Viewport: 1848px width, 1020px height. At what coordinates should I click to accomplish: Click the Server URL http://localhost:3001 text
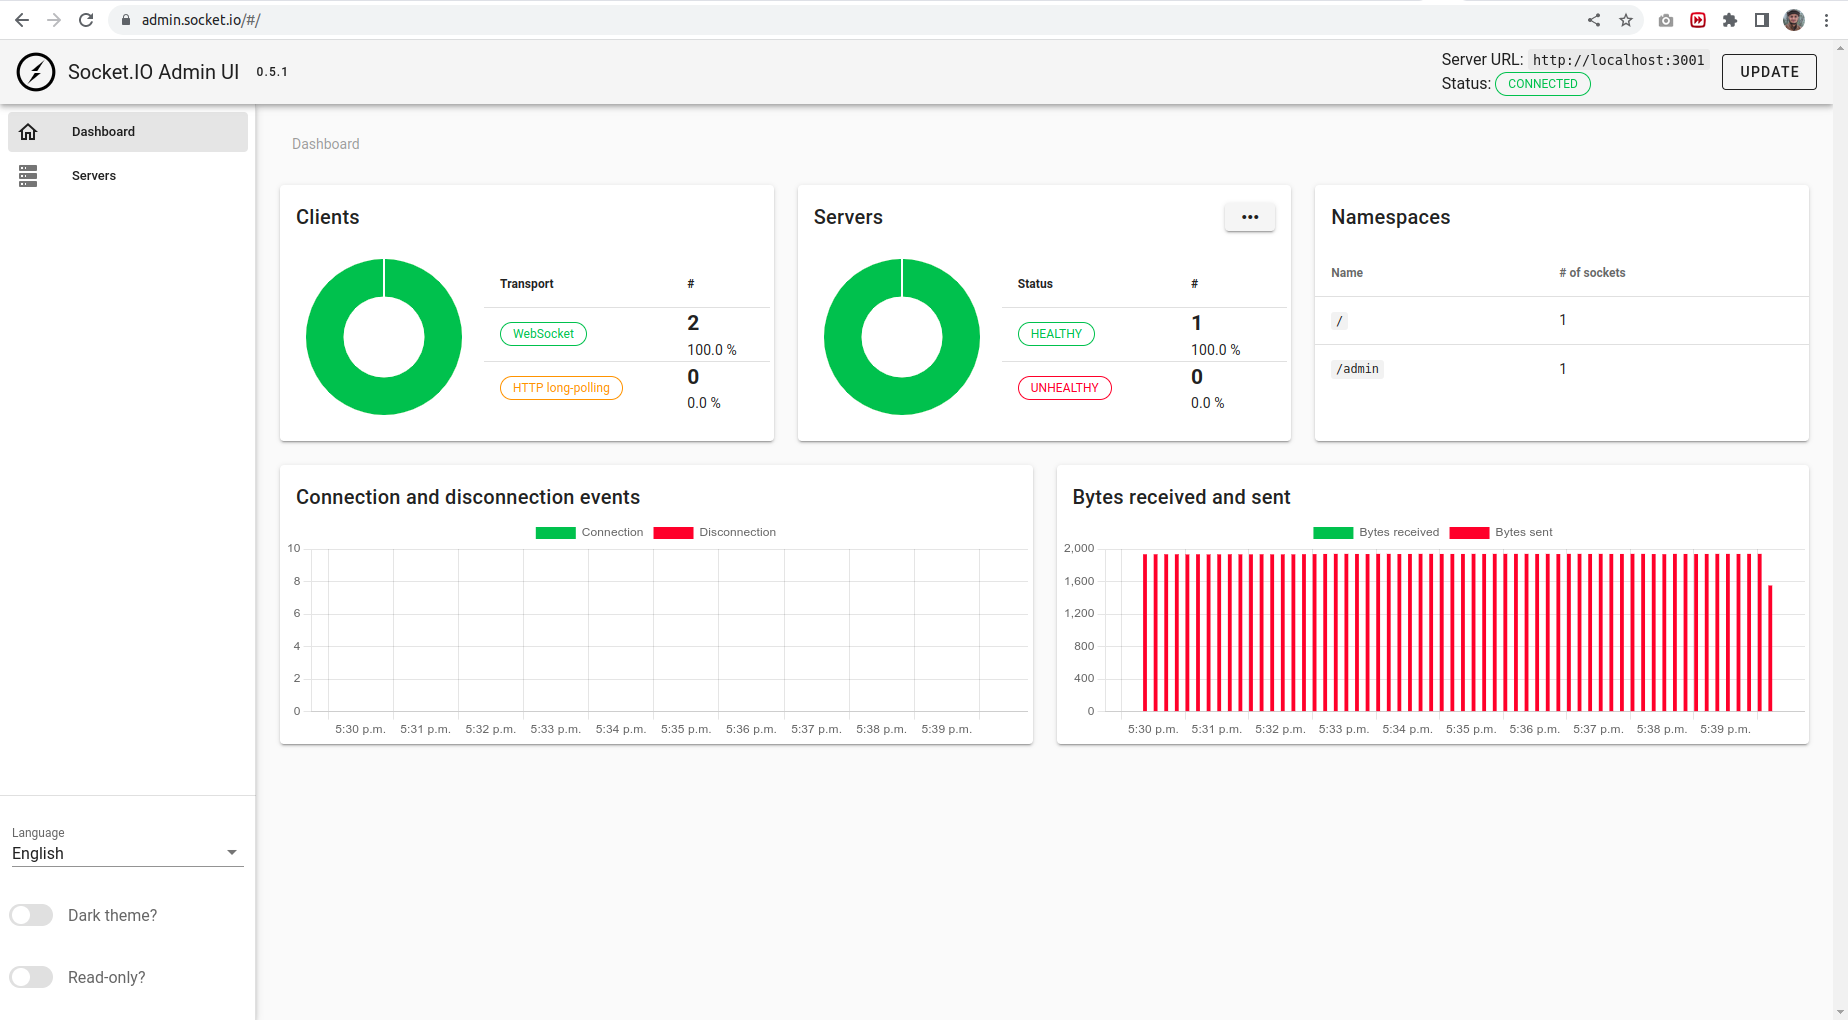pos(1618,60)
